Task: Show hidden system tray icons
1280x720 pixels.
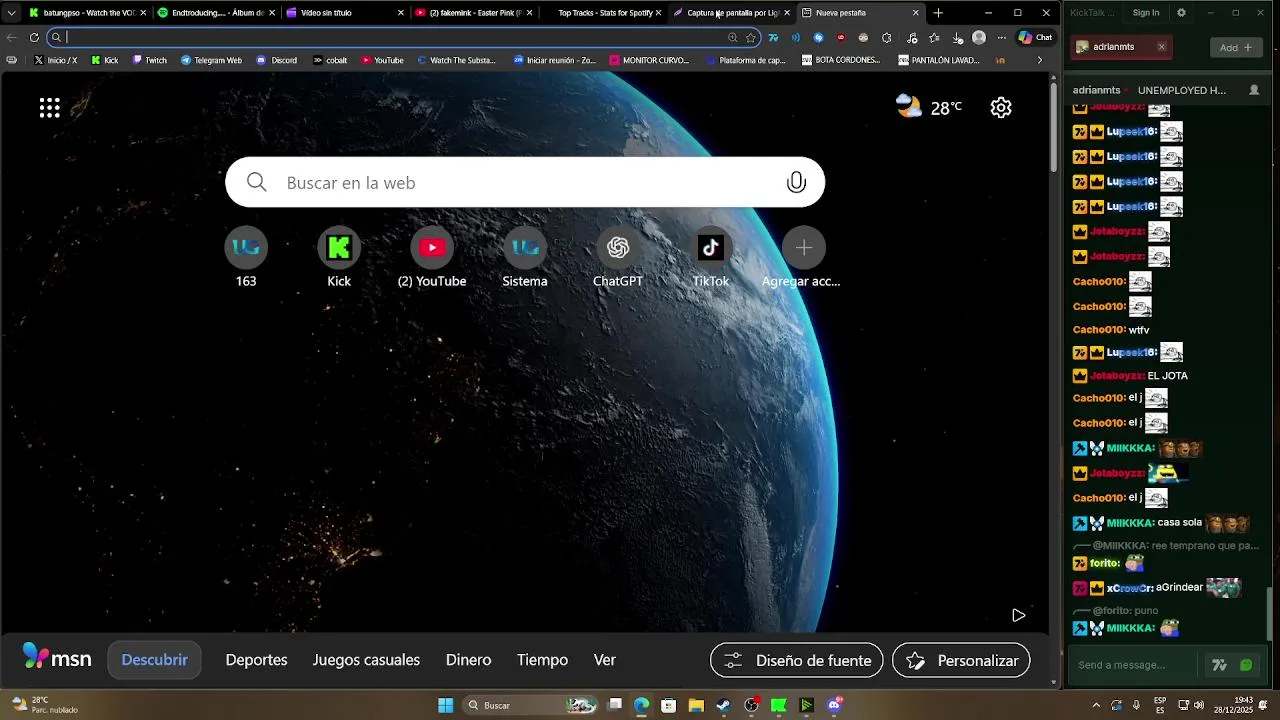Action: point(1096,705)
